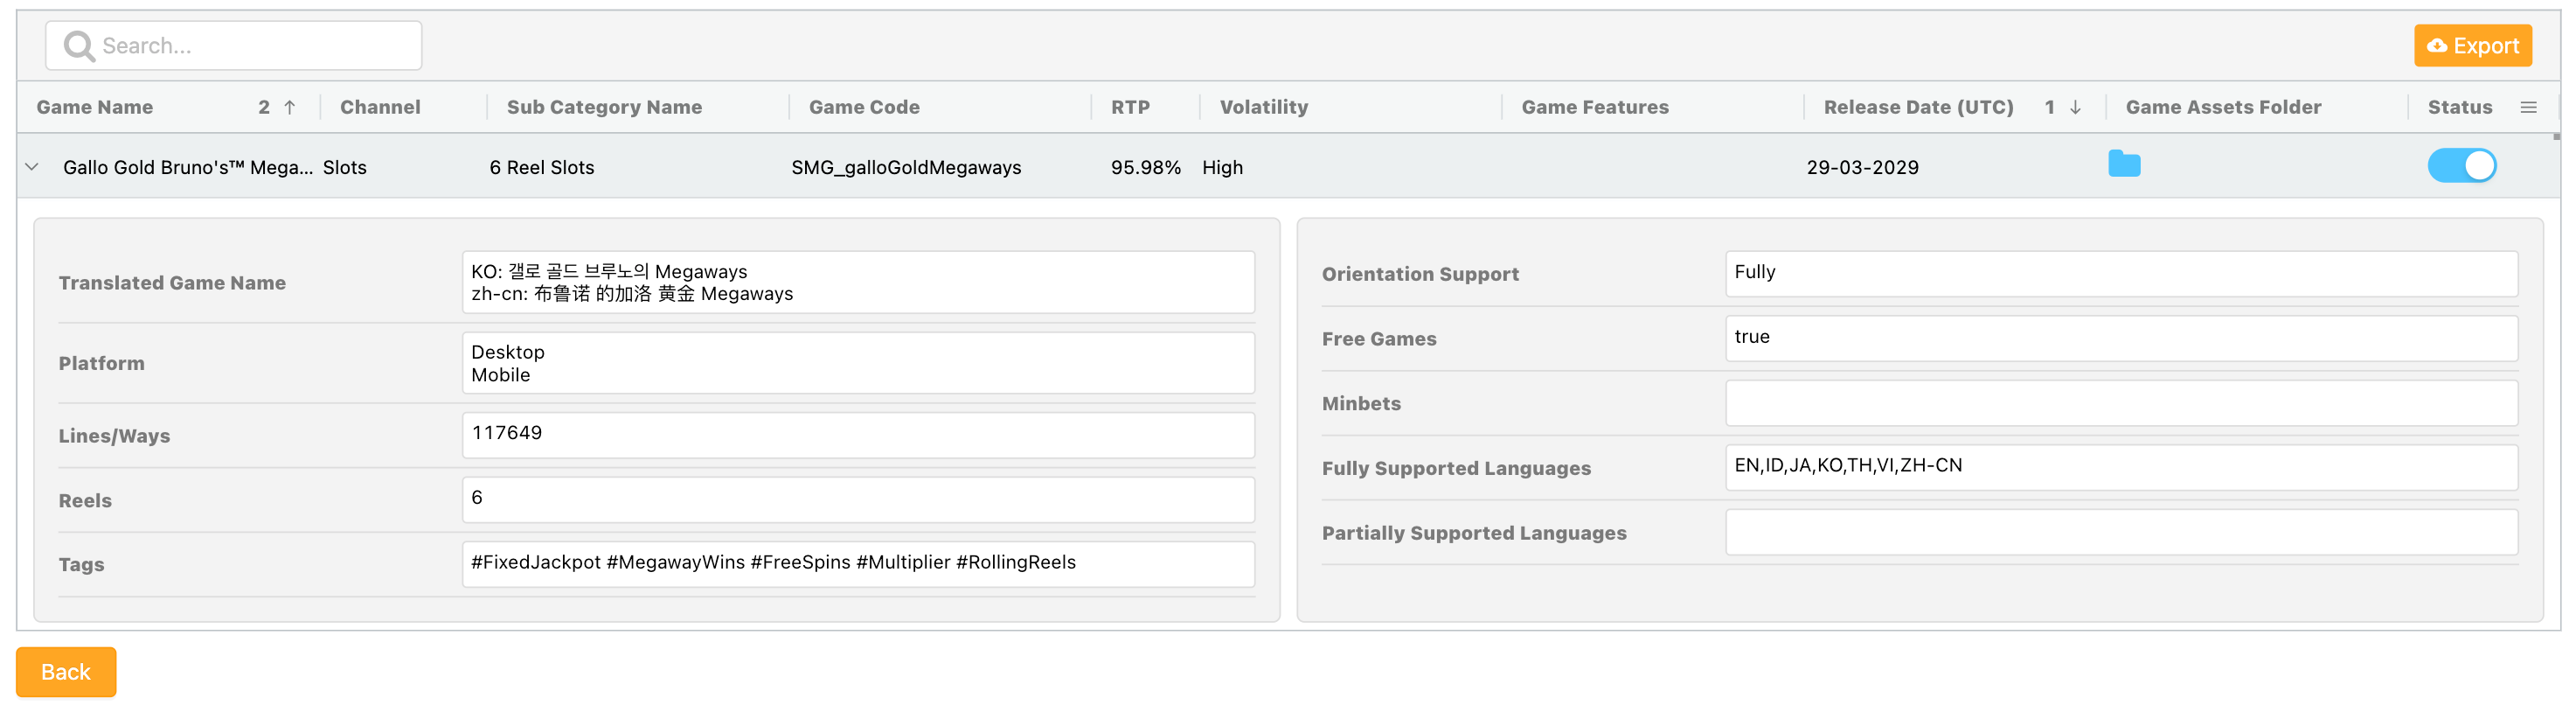
Task: Collapse the Gallo Gold Bruno's row details
Action: click(x=32, y=167)
